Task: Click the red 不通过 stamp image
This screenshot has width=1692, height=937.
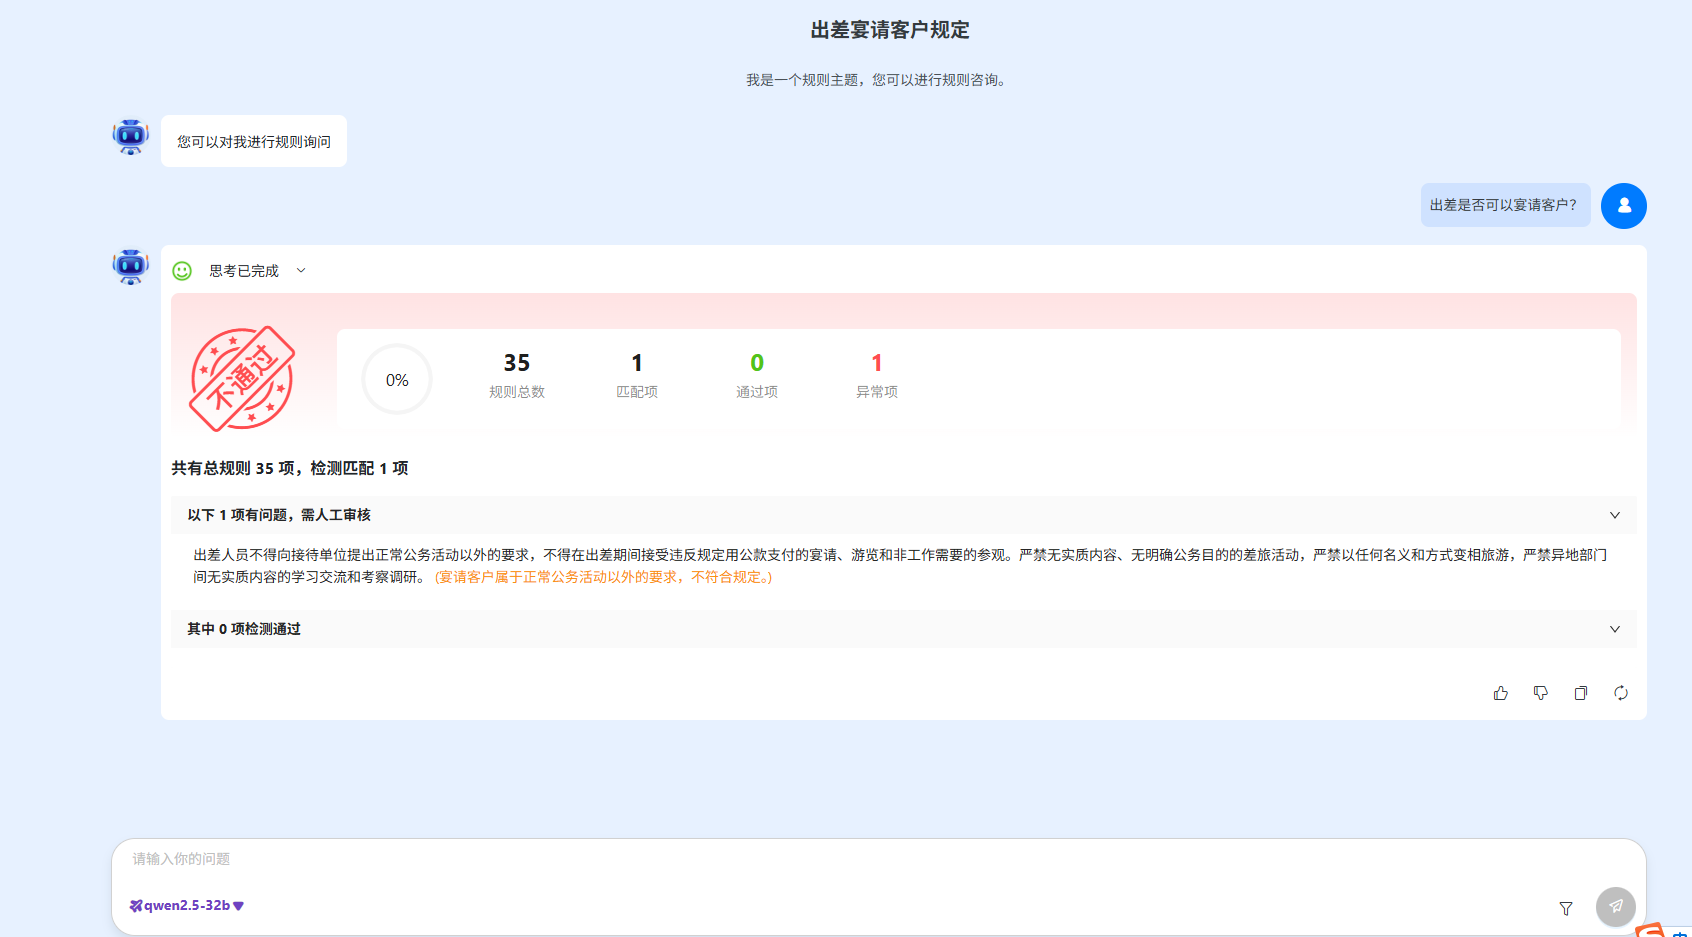Action: (x=242, y=379)
